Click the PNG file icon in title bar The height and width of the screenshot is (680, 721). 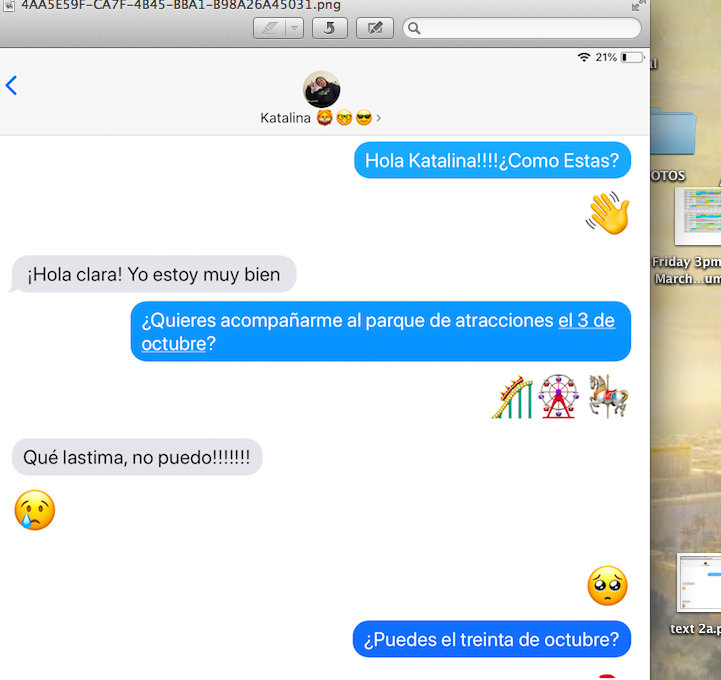point(9,5)
